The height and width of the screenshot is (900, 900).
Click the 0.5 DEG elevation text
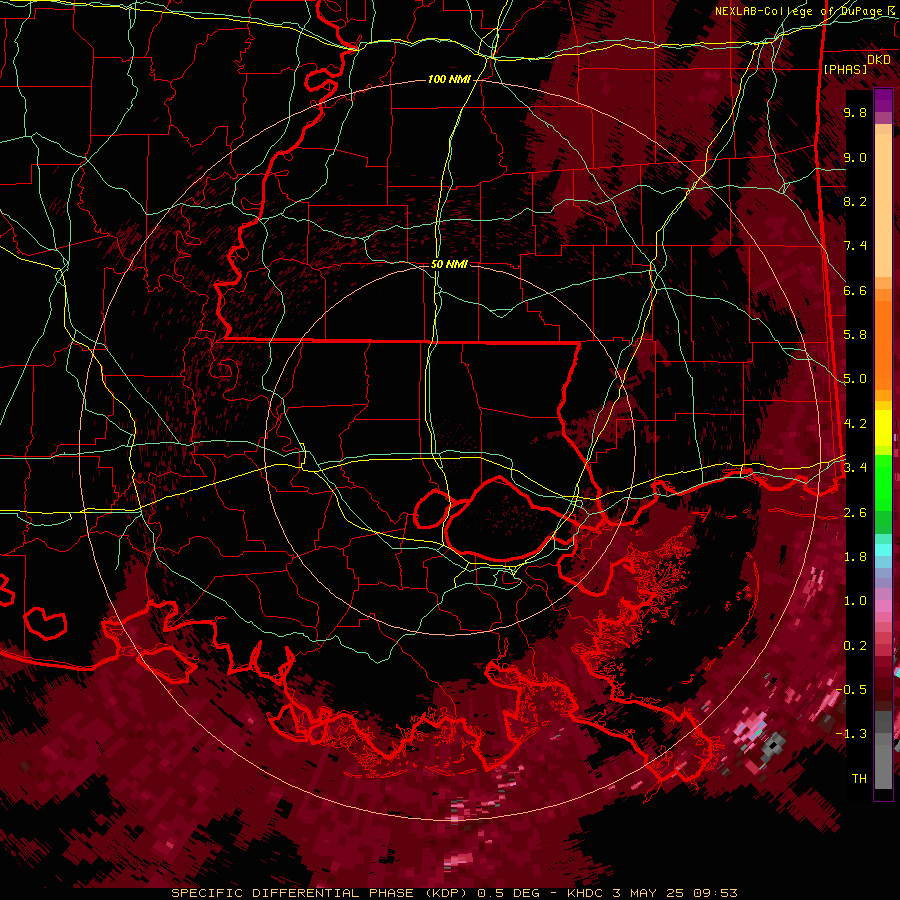(510, 893)
